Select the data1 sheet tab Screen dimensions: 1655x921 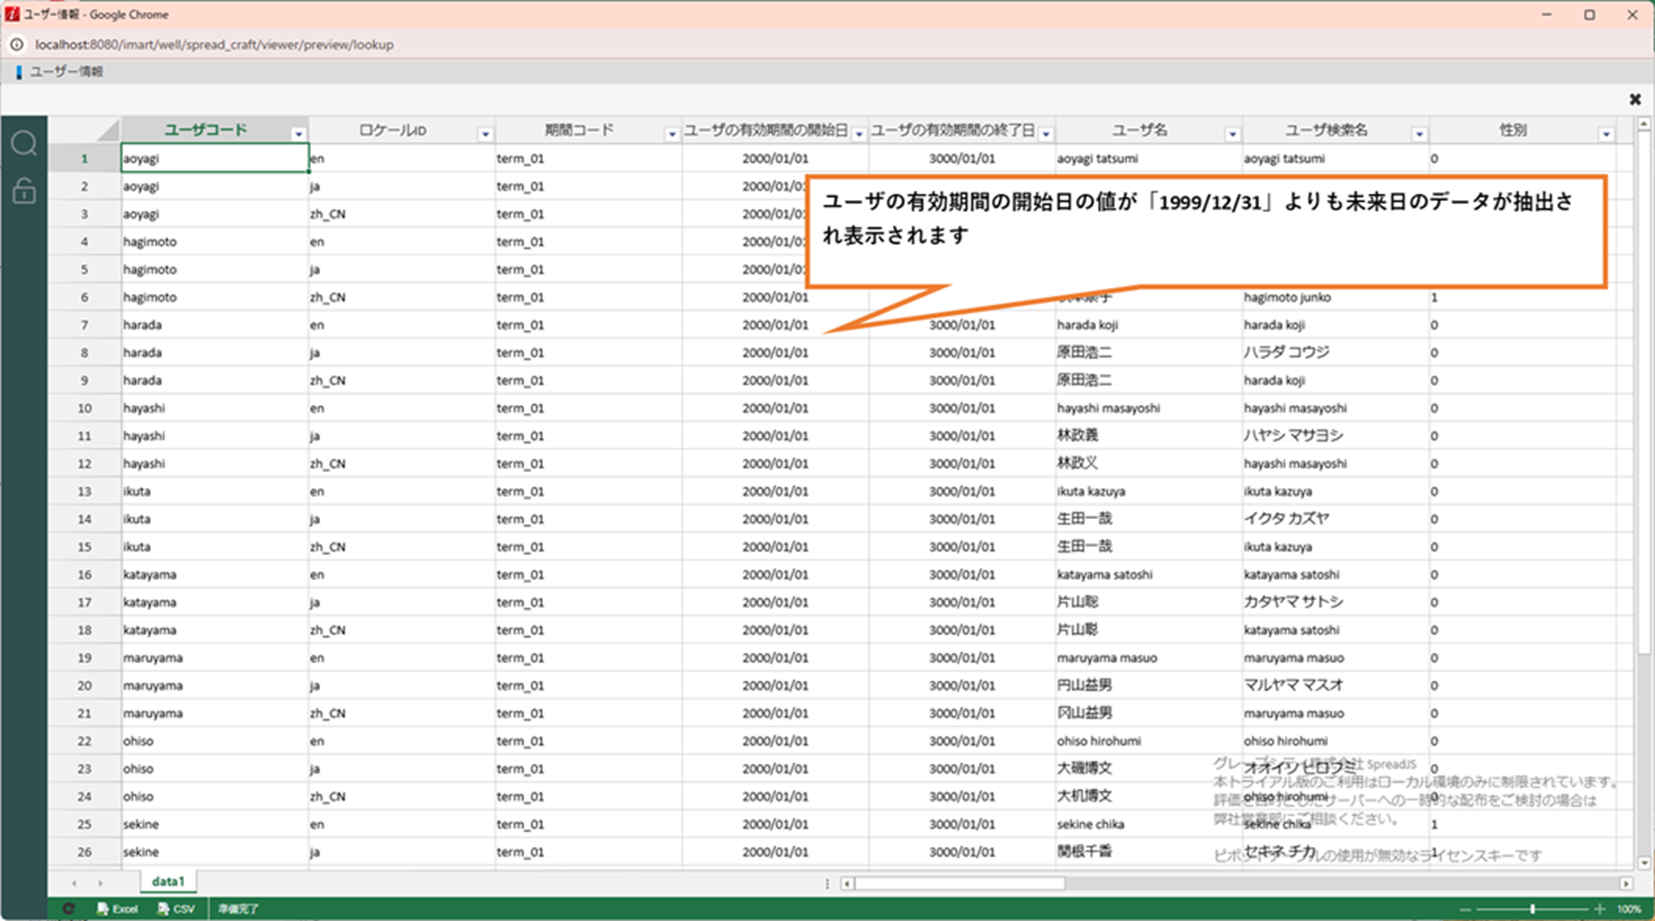coord(168,882)
